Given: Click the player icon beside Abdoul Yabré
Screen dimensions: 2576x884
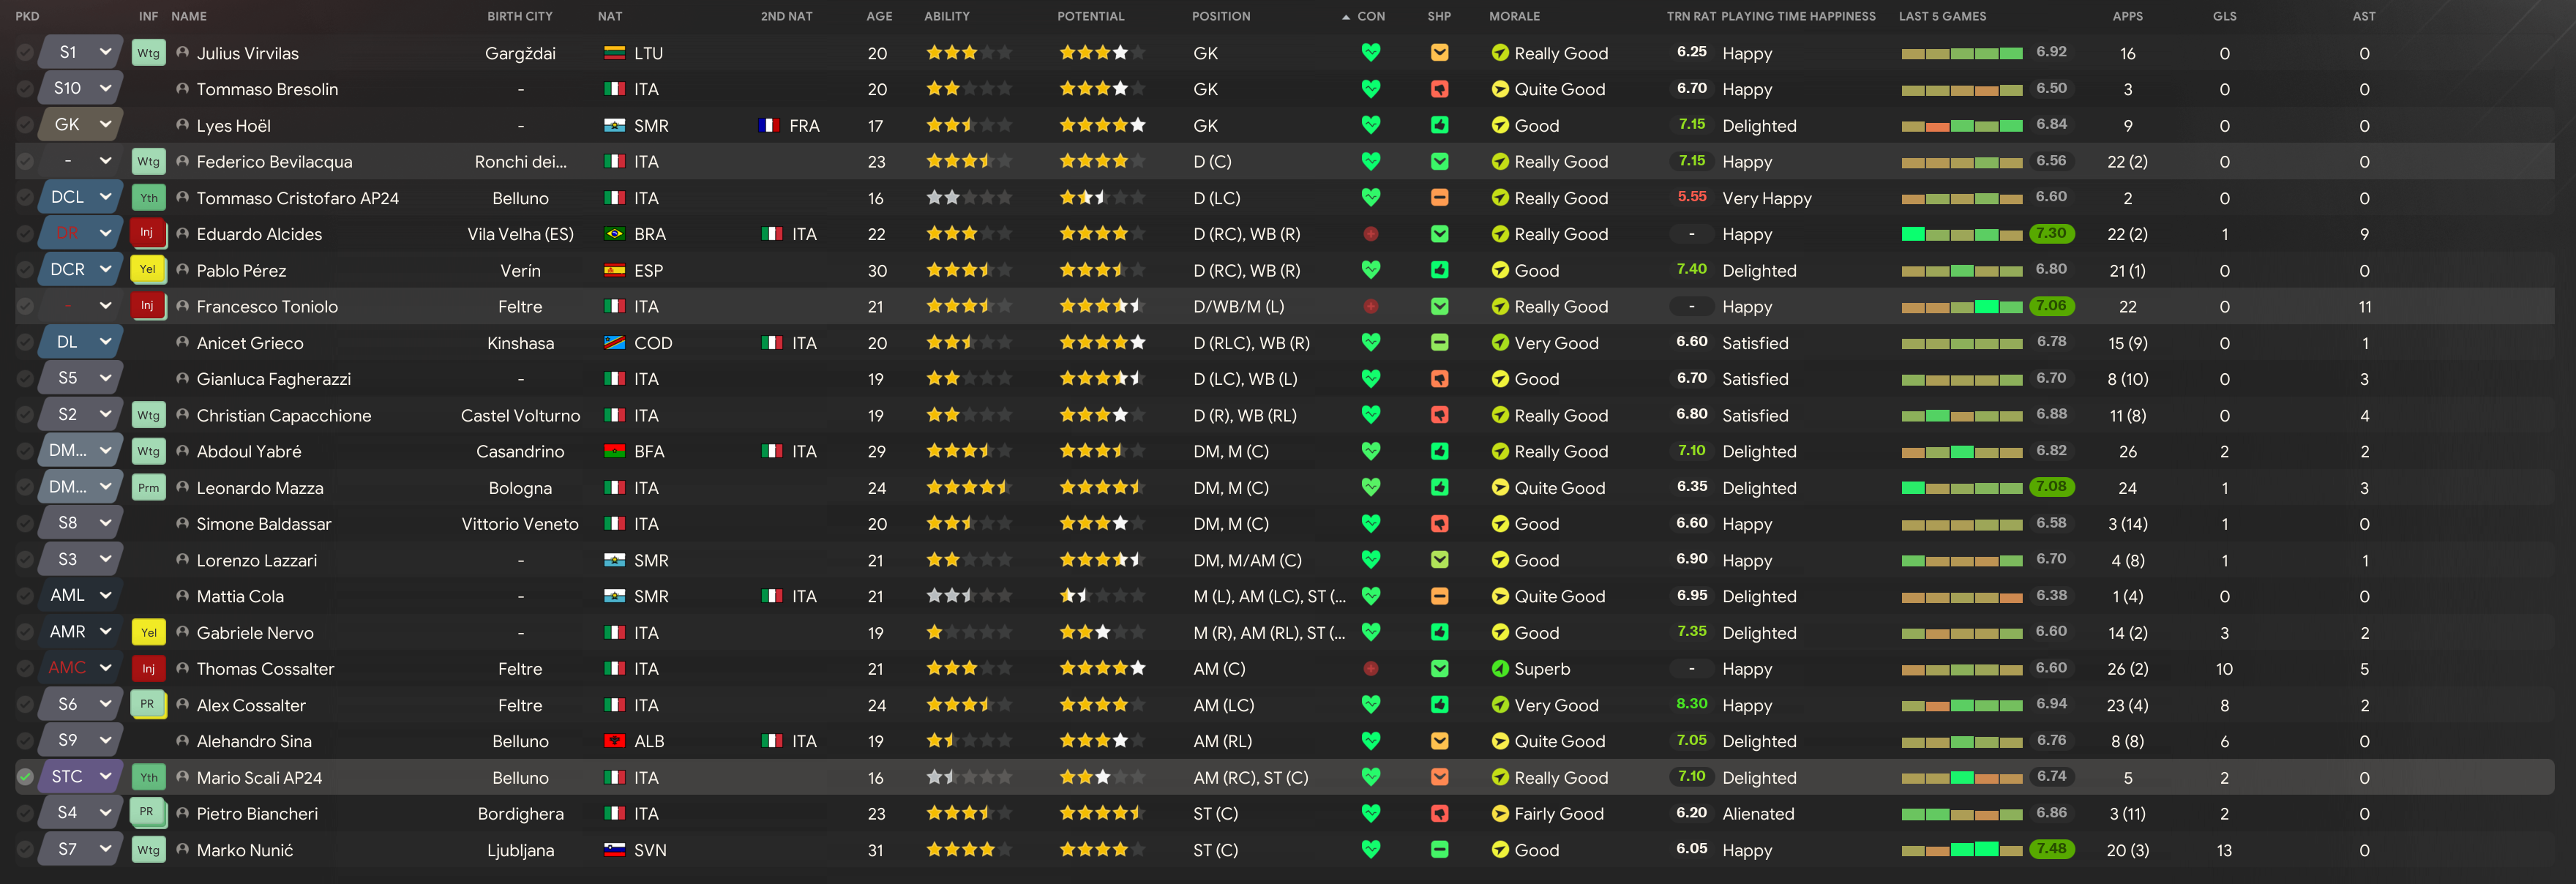Looking at the screenshot, I should [x=182, y=451].
